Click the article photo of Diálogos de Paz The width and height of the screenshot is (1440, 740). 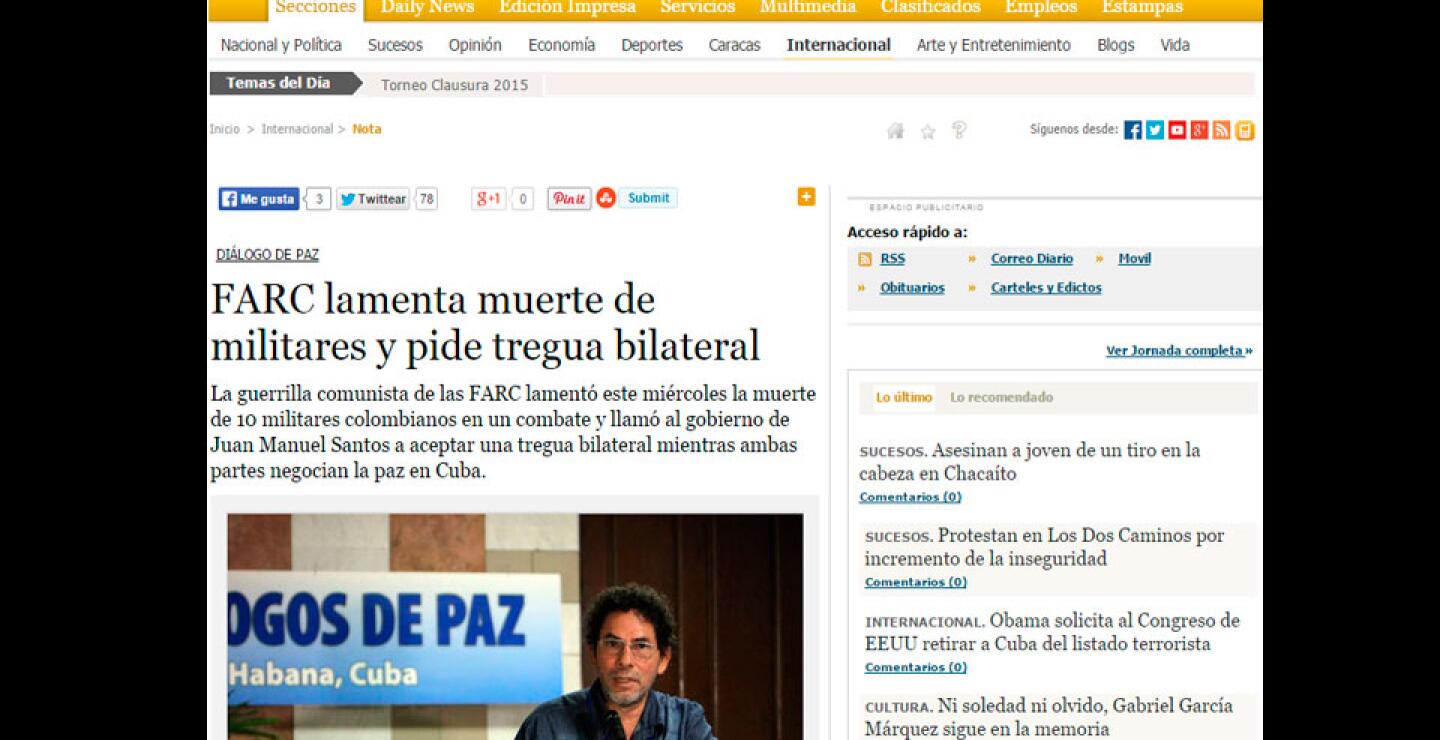pyautogui.click(x=515, y=627)
